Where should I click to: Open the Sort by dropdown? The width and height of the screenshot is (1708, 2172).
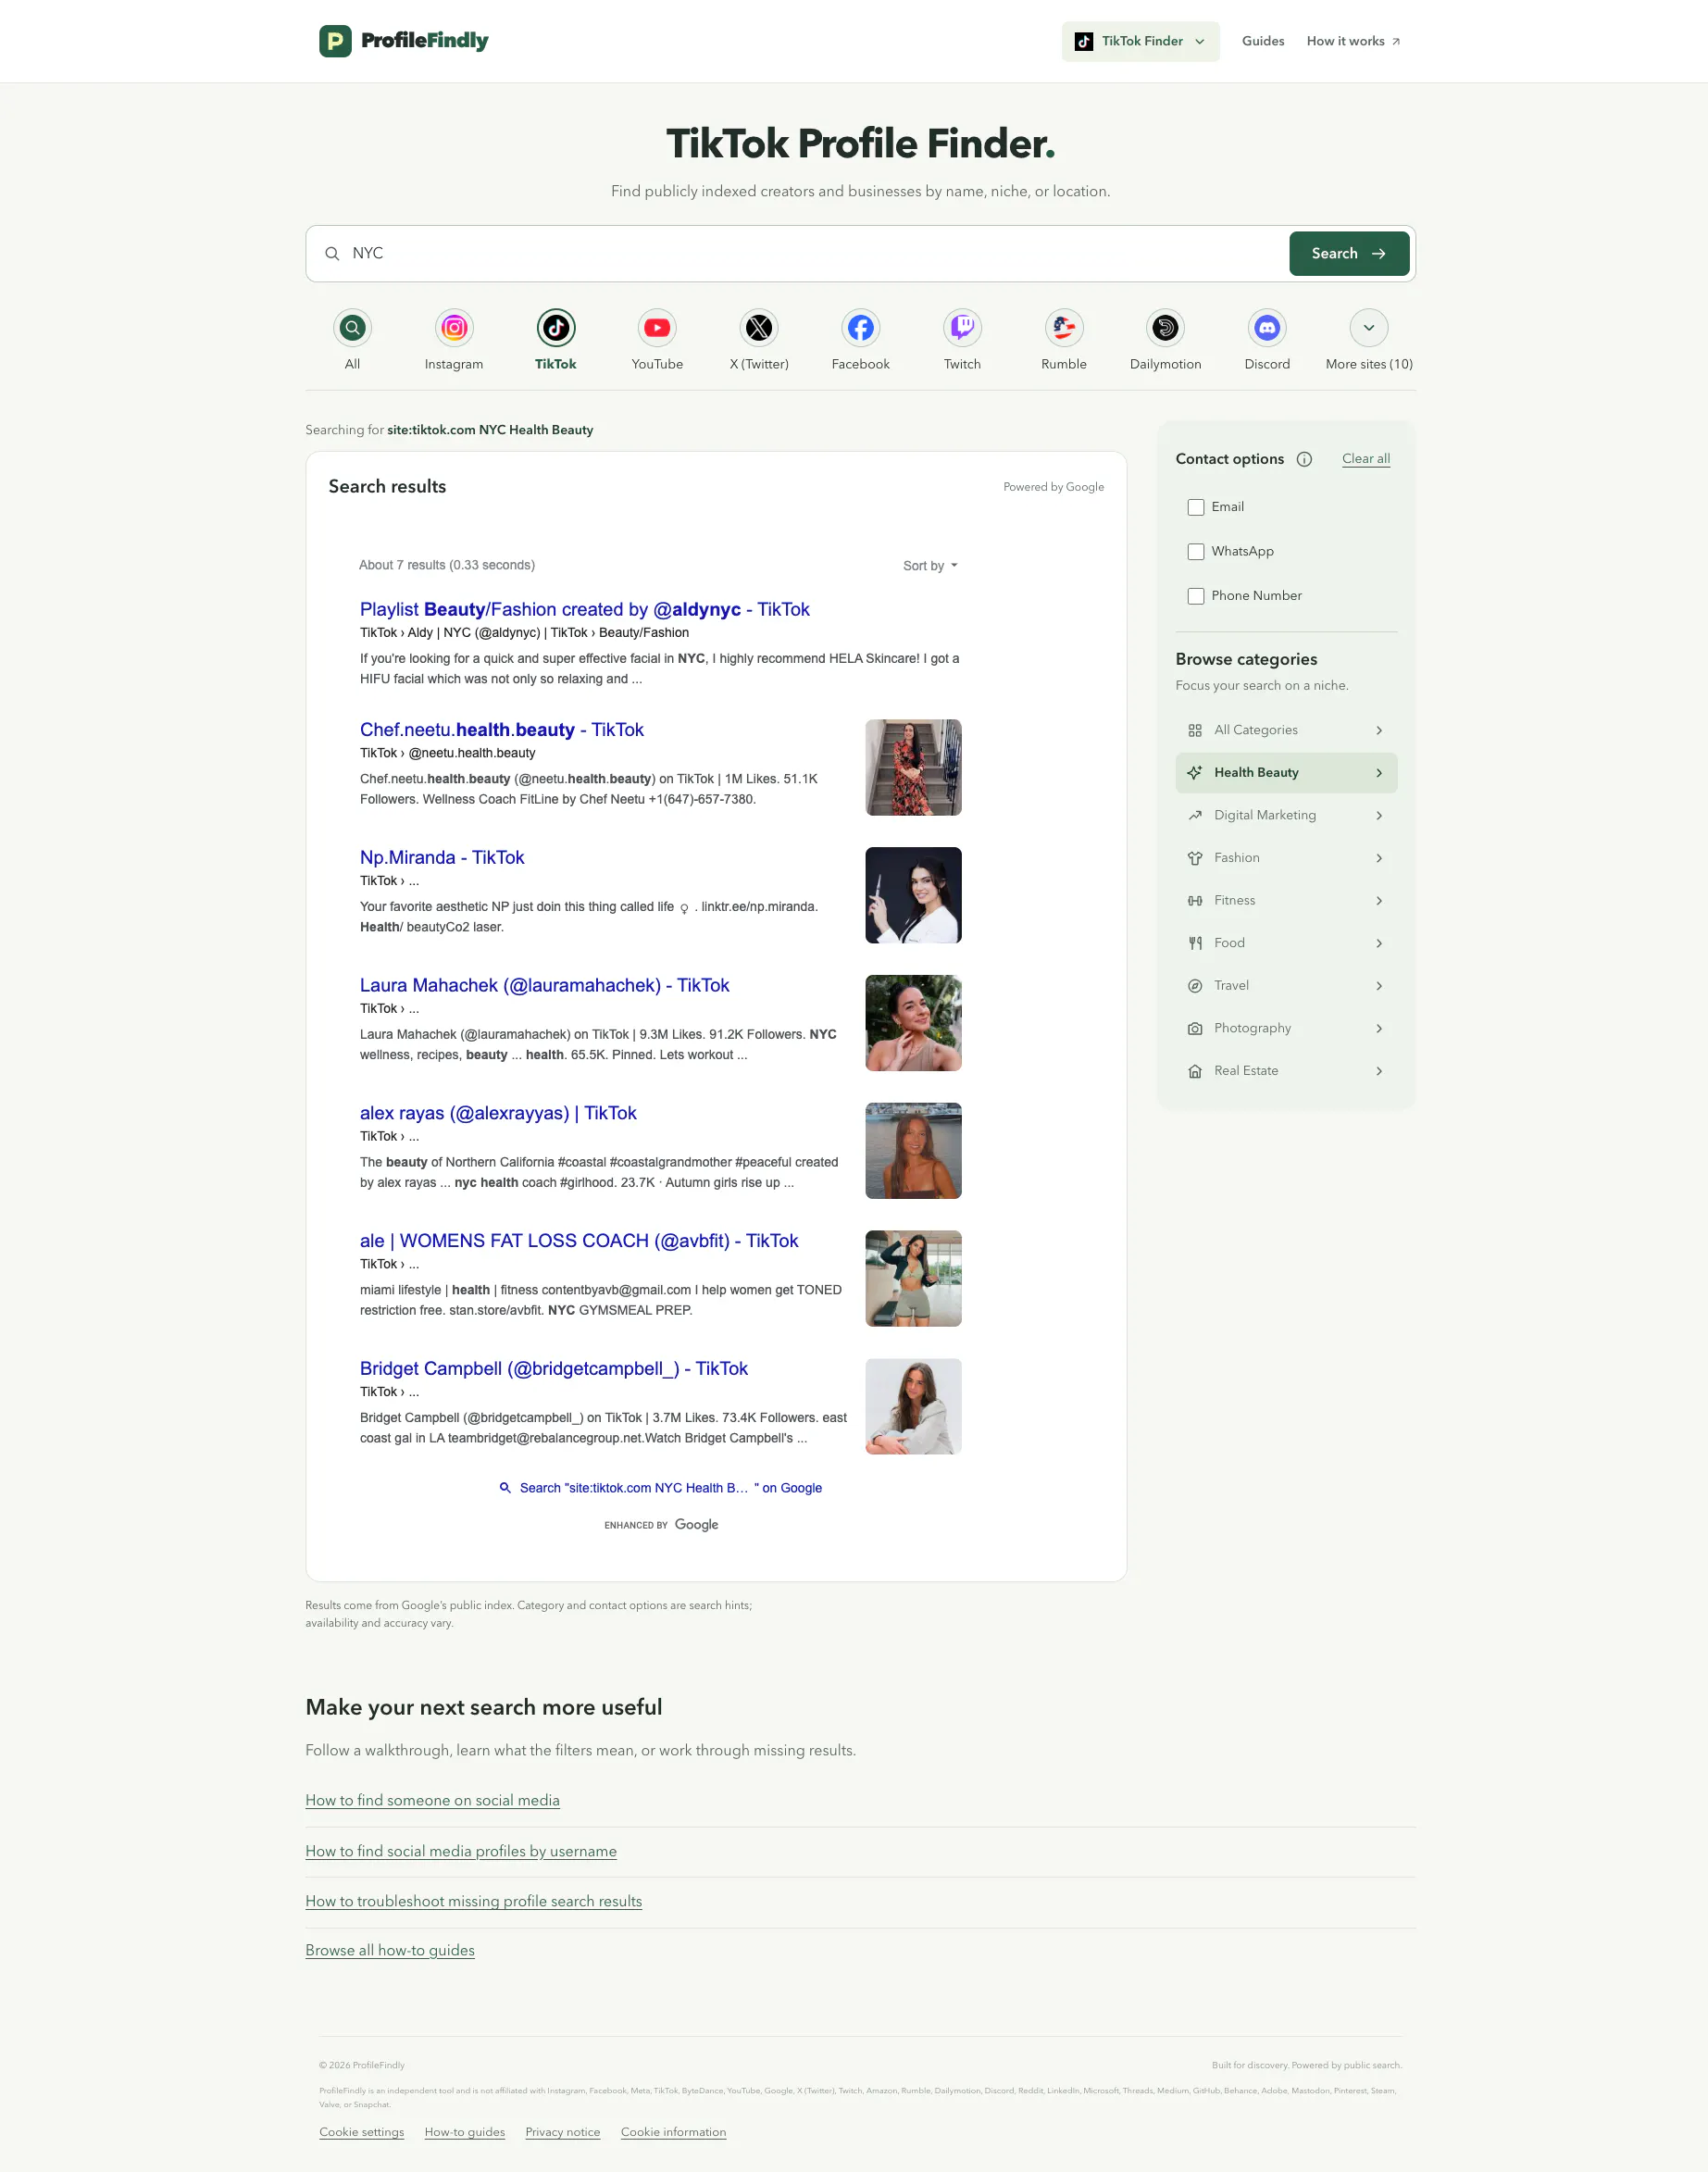click(930, 566)
